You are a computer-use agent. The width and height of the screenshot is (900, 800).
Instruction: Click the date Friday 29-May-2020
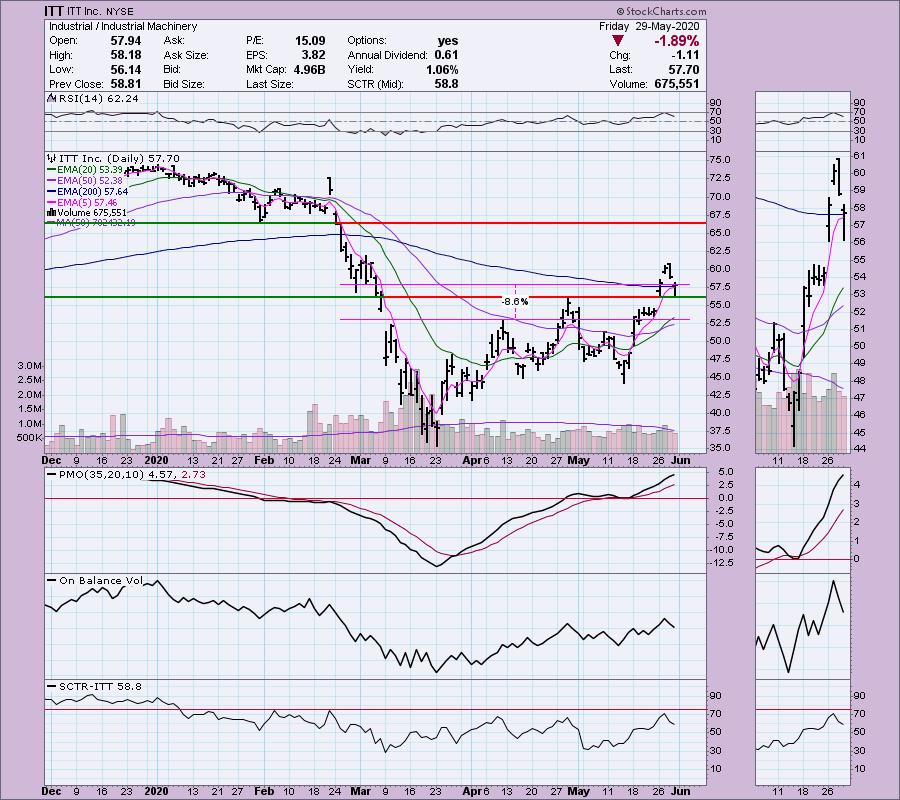pos(649,26)
